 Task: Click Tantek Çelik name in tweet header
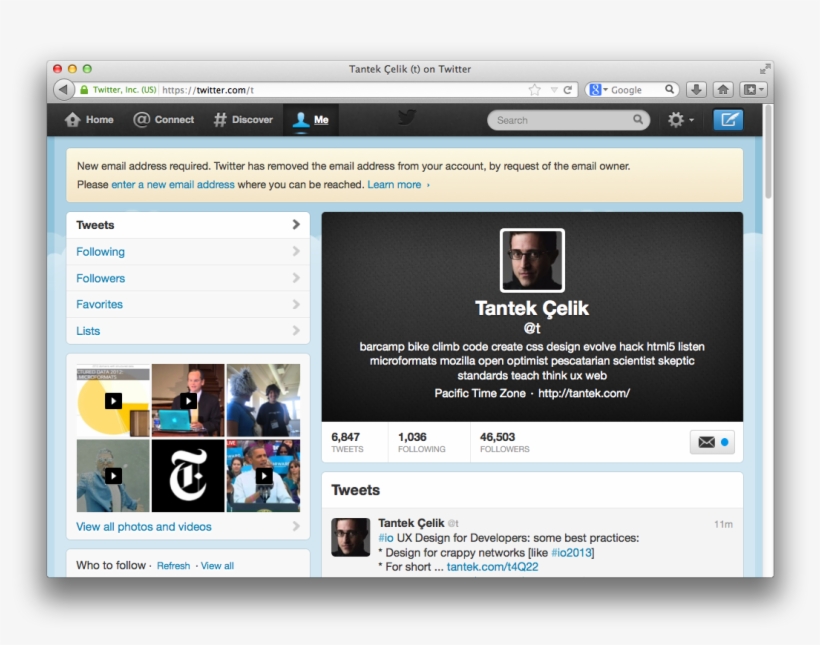tap(411, 523)
